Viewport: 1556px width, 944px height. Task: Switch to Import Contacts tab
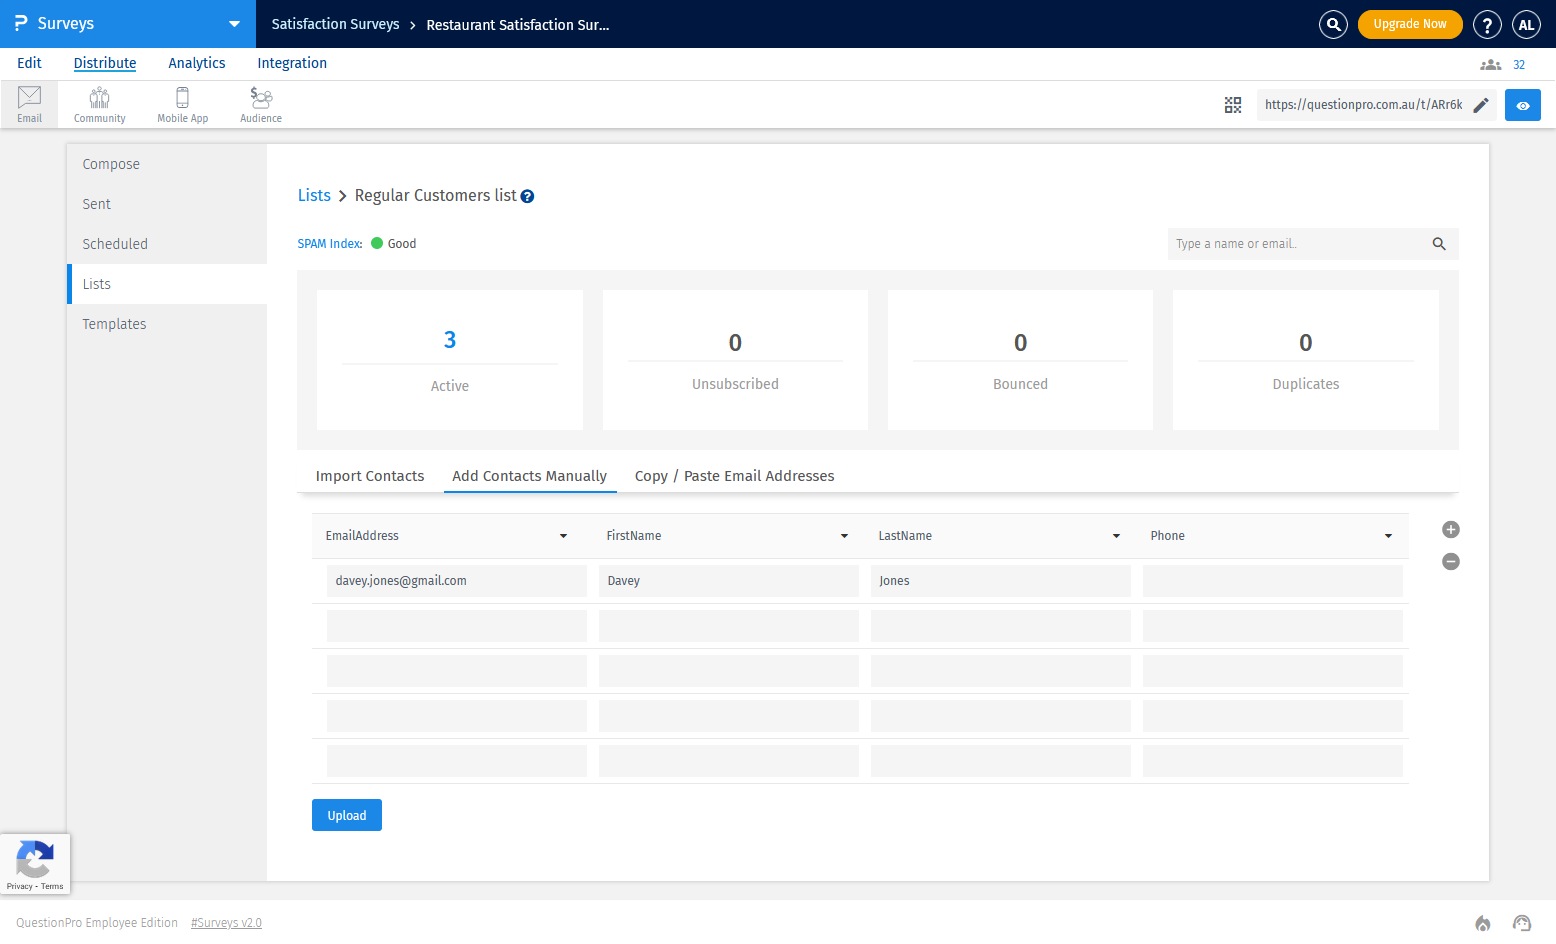(x=369, y=476)
